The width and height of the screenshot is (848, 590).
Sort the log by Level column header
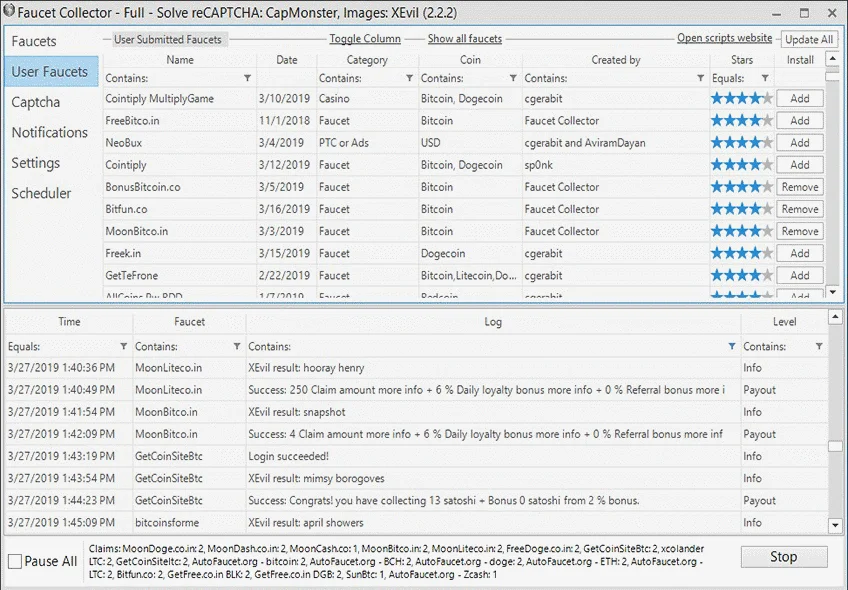pos(784,322)
